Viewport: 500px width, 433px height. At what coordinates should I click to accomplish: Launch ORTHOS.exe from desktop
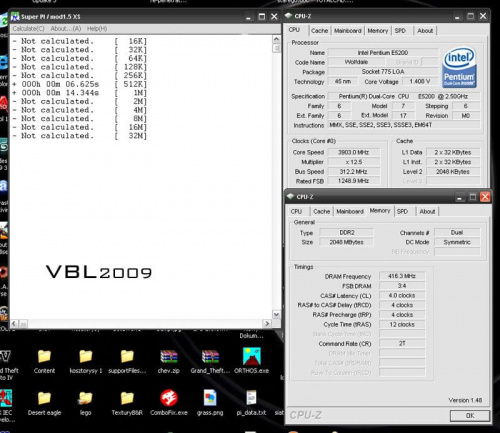point(252,356)
